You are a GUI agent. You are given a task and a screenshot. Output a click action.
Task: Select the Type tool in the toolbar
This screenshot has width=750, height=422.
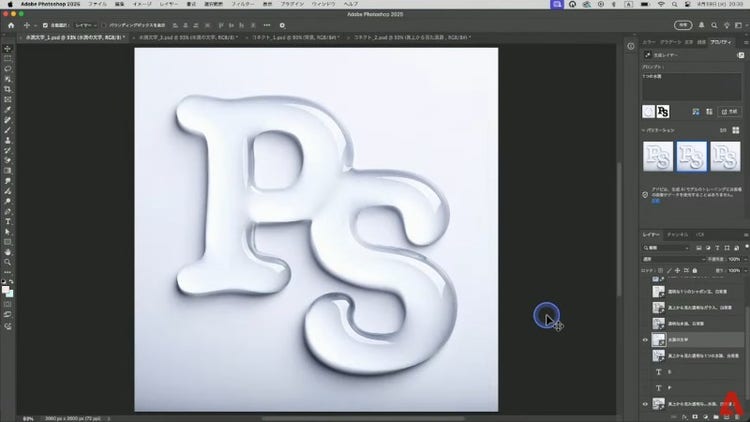[7, 221]
